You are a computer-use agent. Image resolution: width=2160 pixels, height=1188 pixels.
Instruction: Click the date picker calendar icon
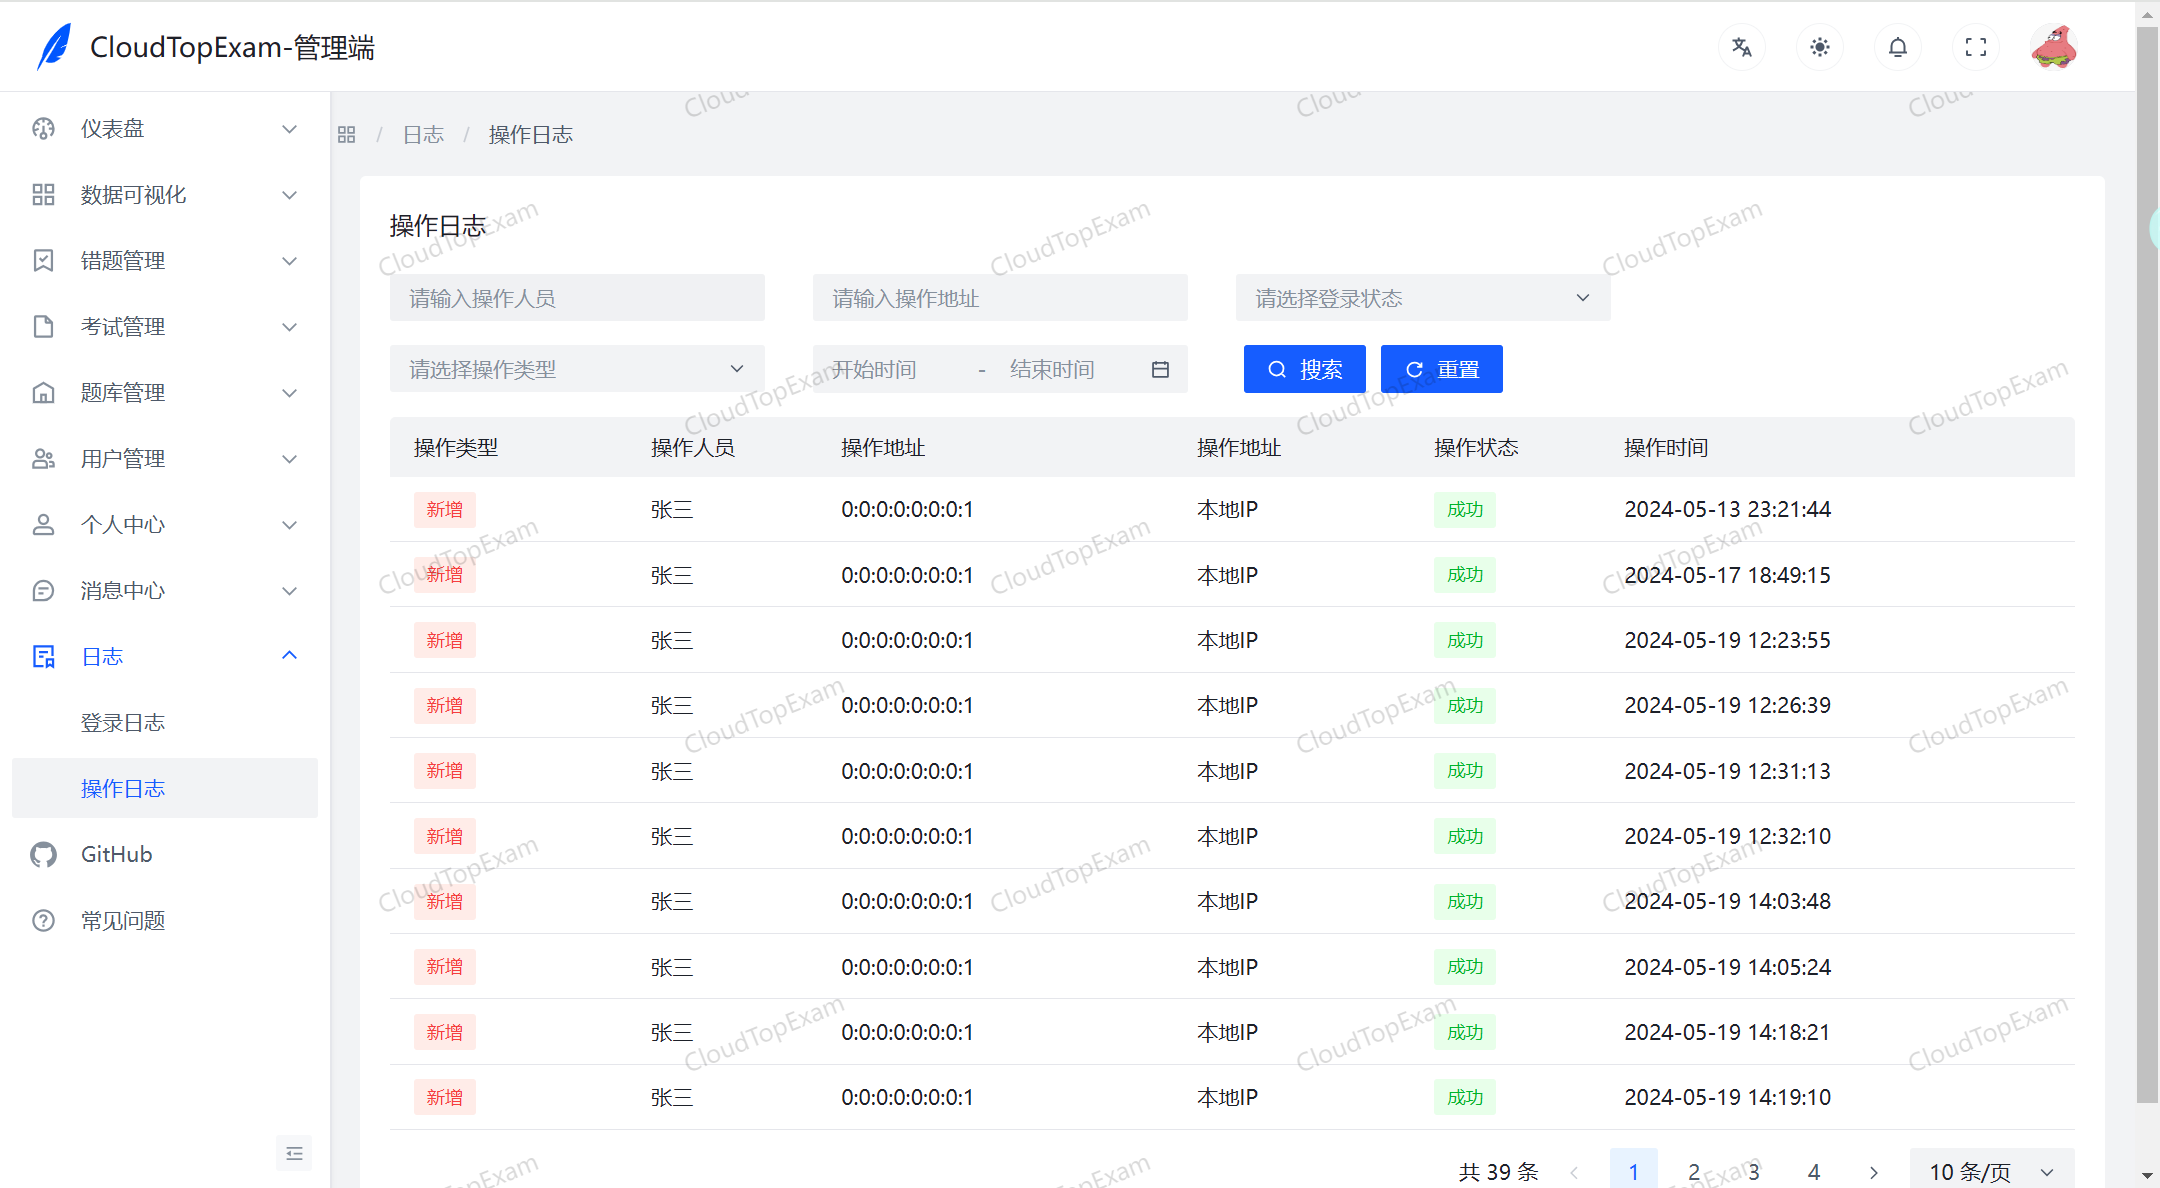(x=1160, y=369)
